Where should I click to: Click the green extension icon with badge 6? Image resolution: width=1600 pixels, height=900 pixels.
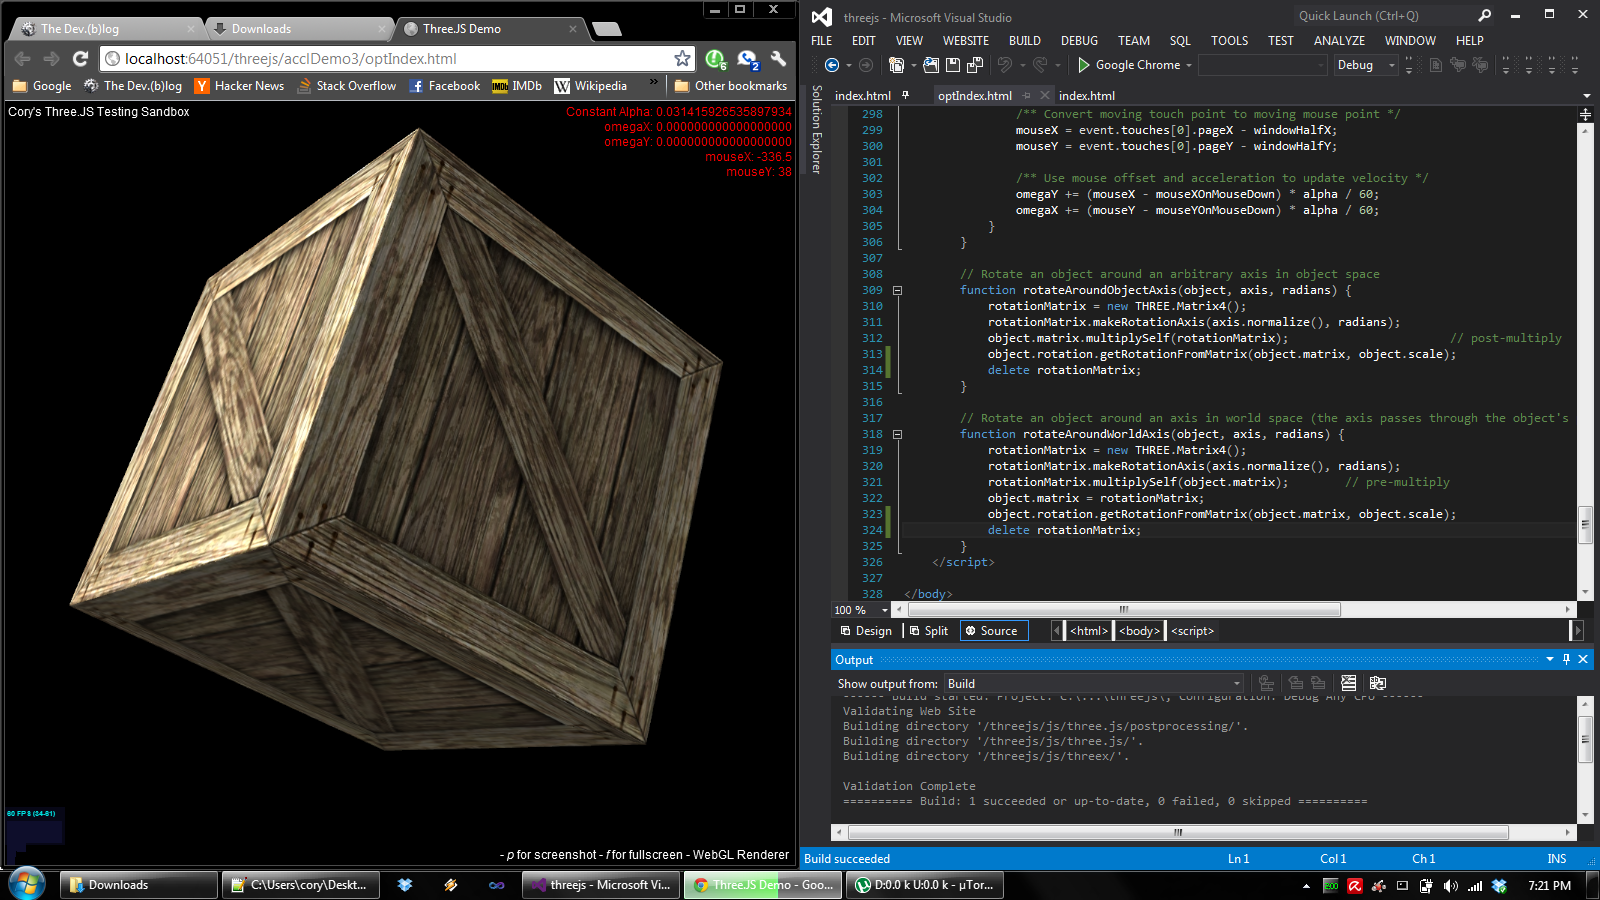pyautogui.click(x=716, y=60)
